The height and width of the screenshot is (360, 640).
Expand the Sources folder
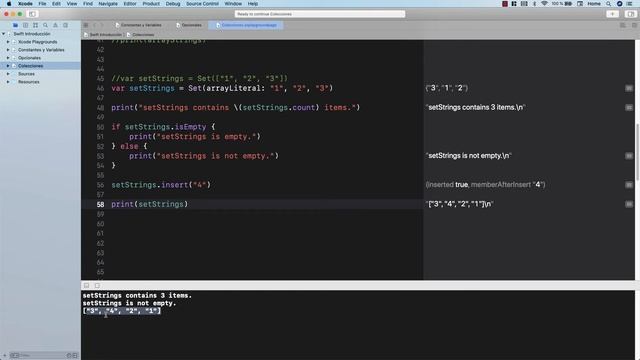click(8, 74)
